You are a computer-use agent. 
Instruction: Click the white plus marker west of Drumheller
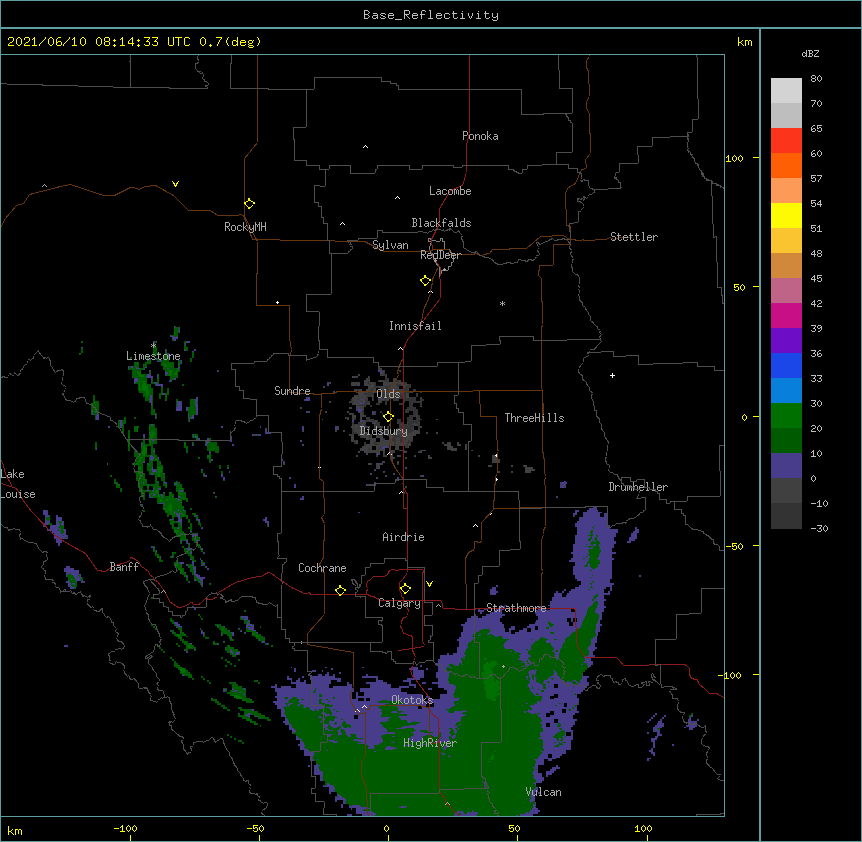point(612,375)
